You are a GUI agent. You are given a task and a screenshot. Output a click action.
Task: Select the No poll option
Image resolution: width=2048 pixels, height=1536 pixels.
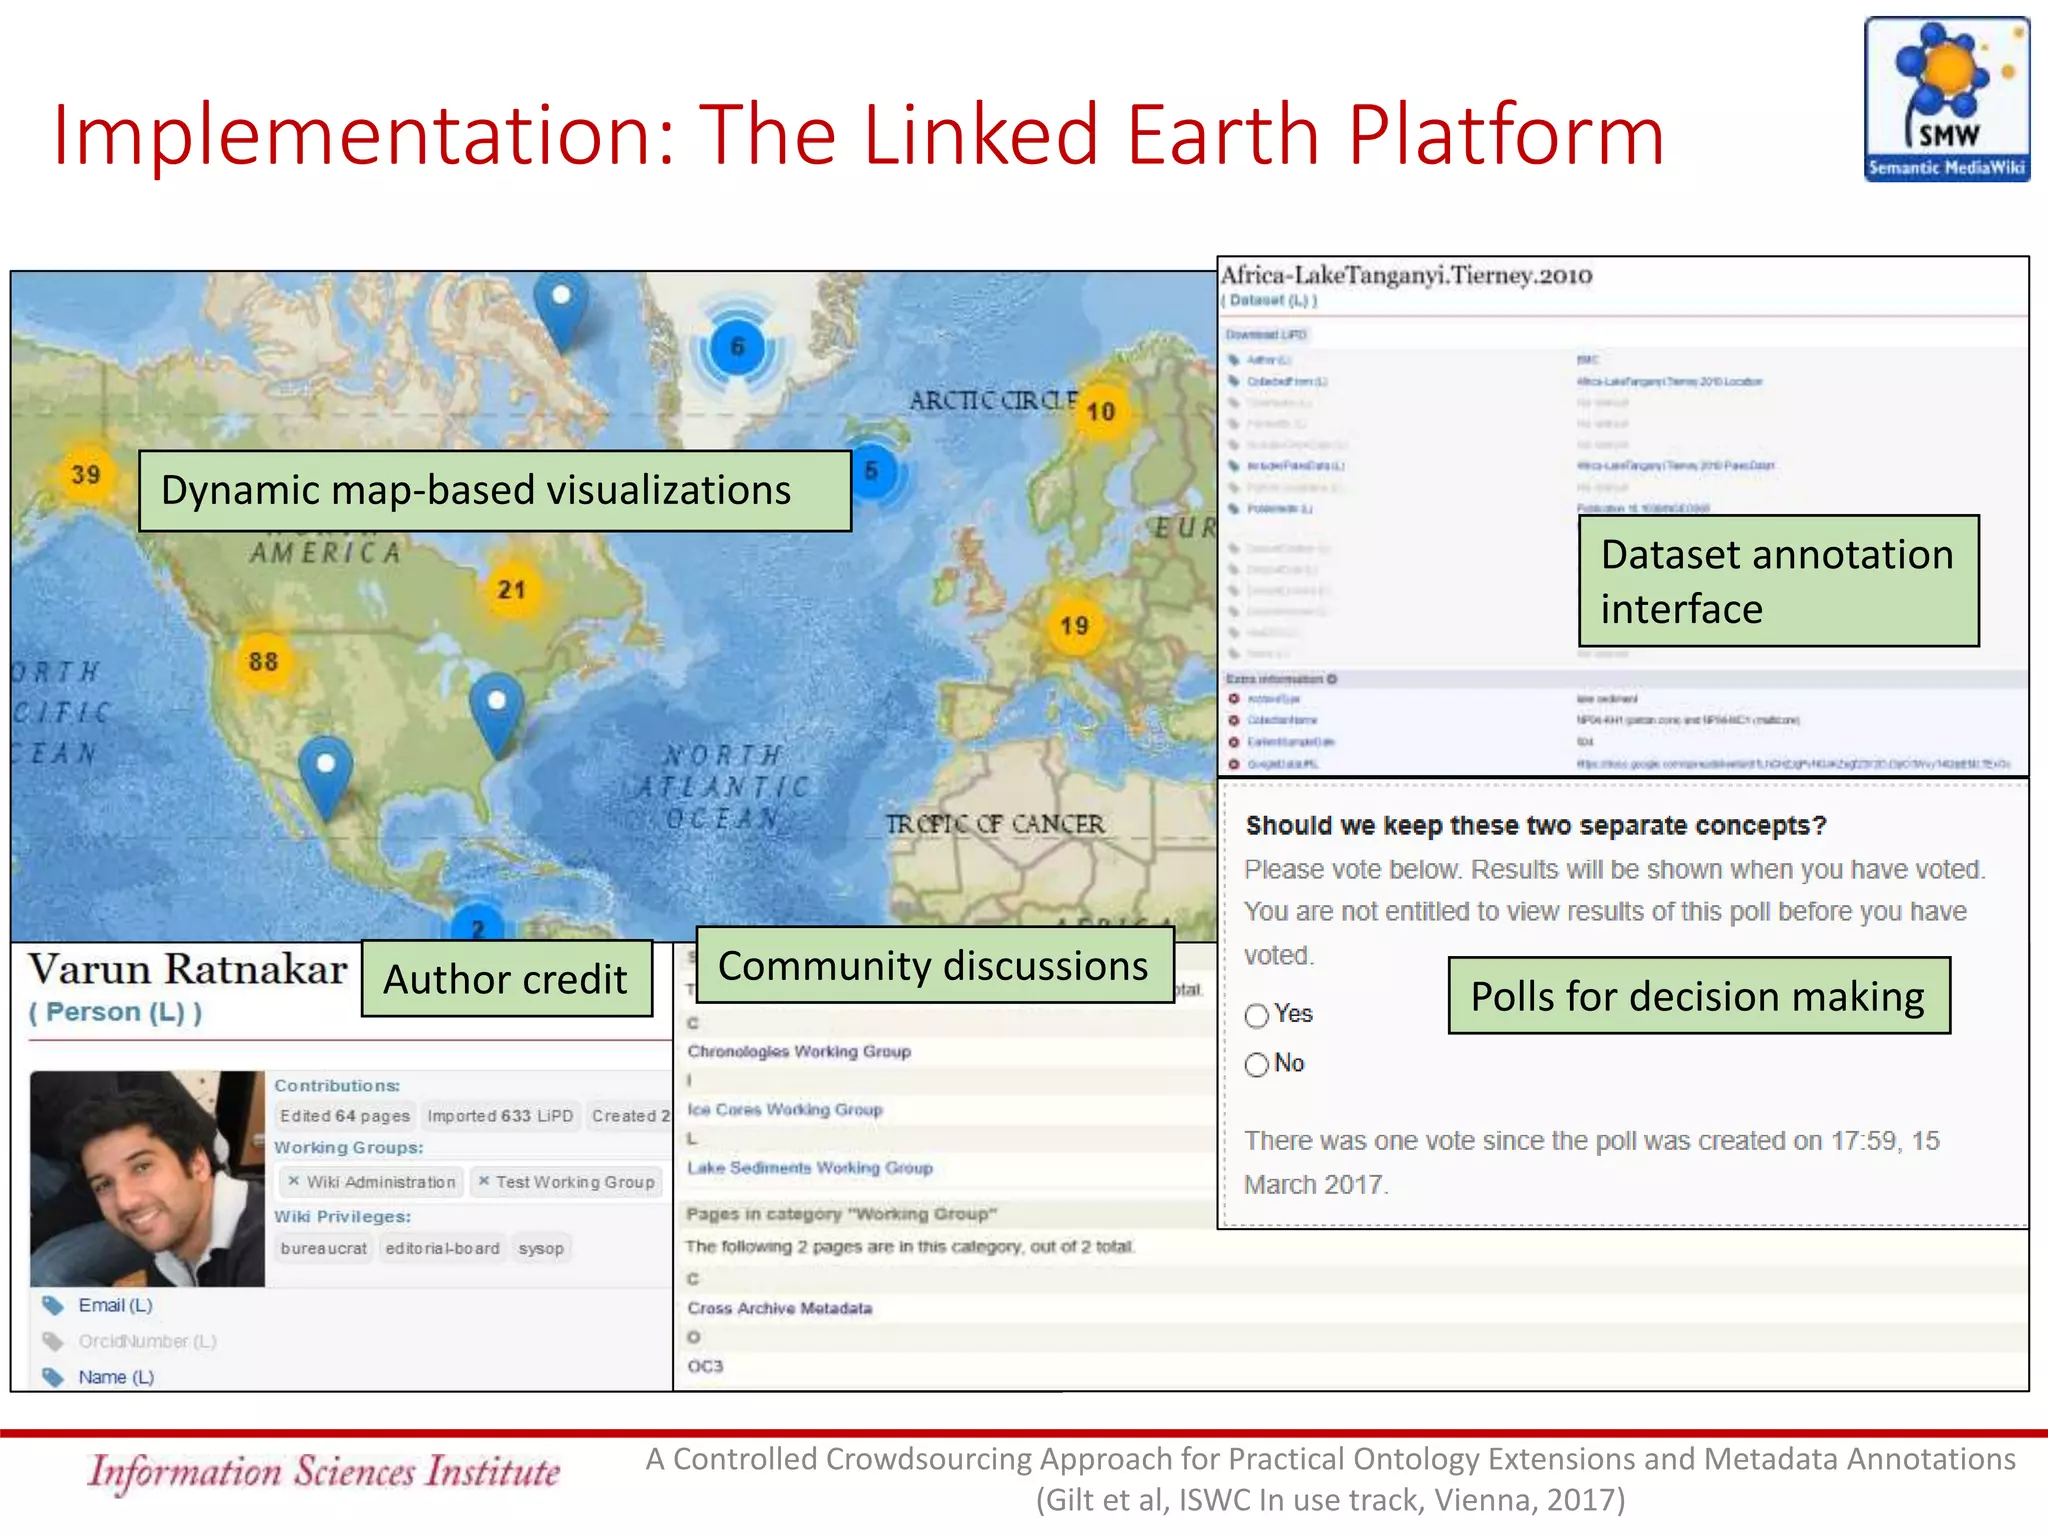pyautogui.click(x=1257, y=1065)
